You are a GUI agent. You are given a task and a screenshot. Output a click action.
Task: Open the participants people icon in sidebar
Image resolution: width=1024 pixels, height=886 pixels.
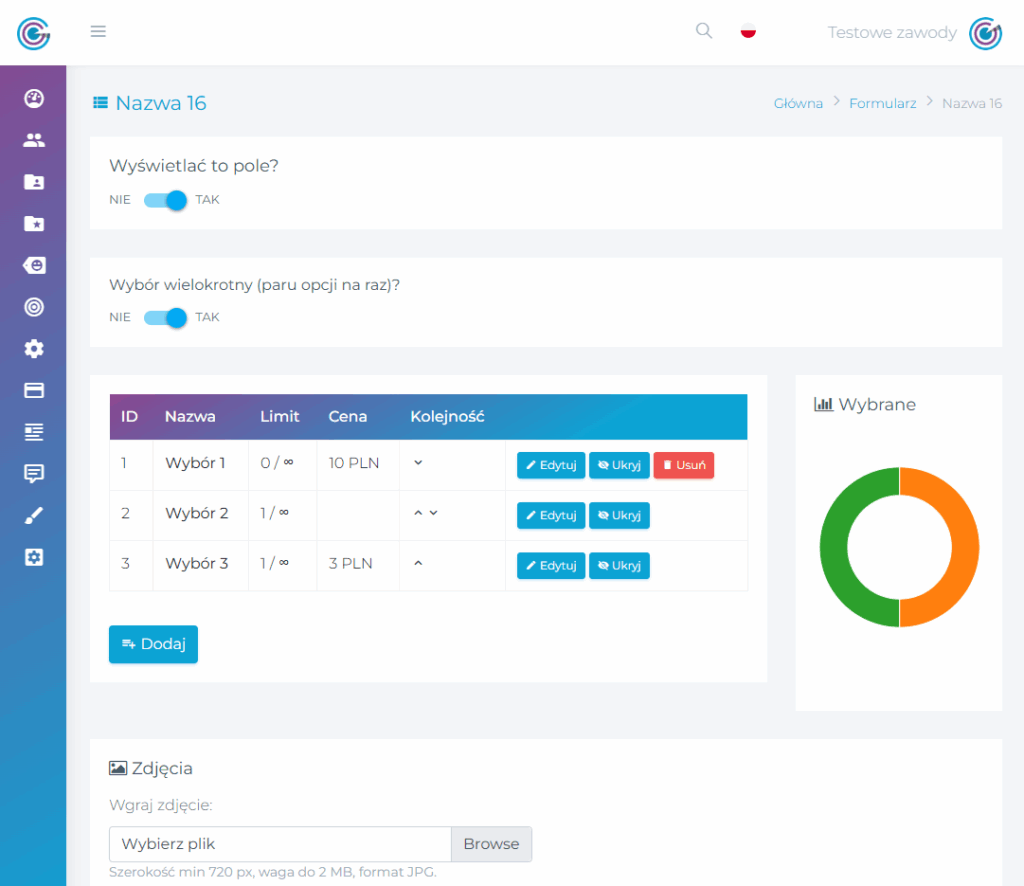[34, 140]
